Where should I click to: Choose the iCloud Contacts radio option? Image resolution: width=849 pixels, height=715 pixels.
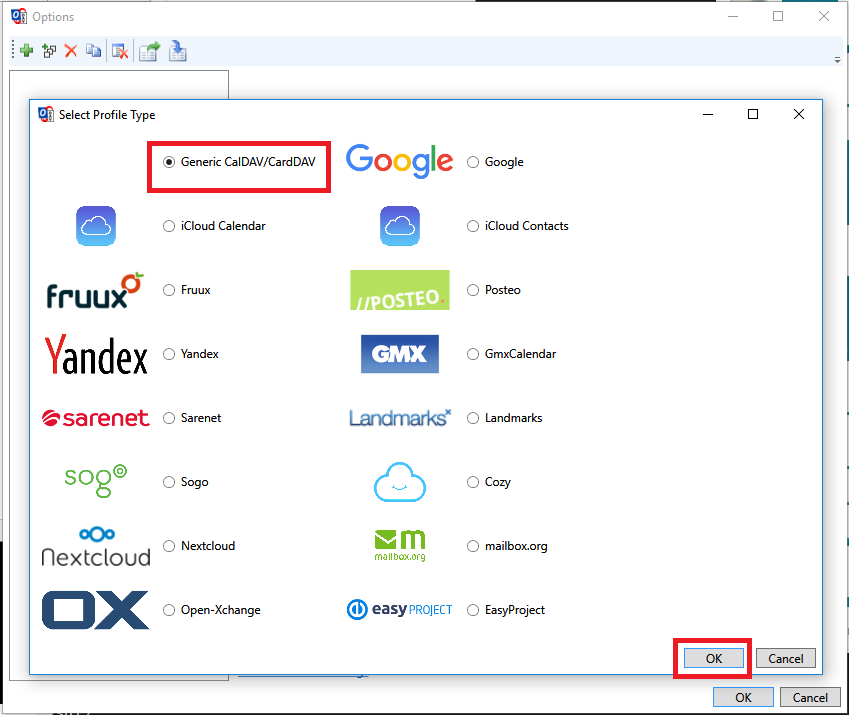click(473, 226)
